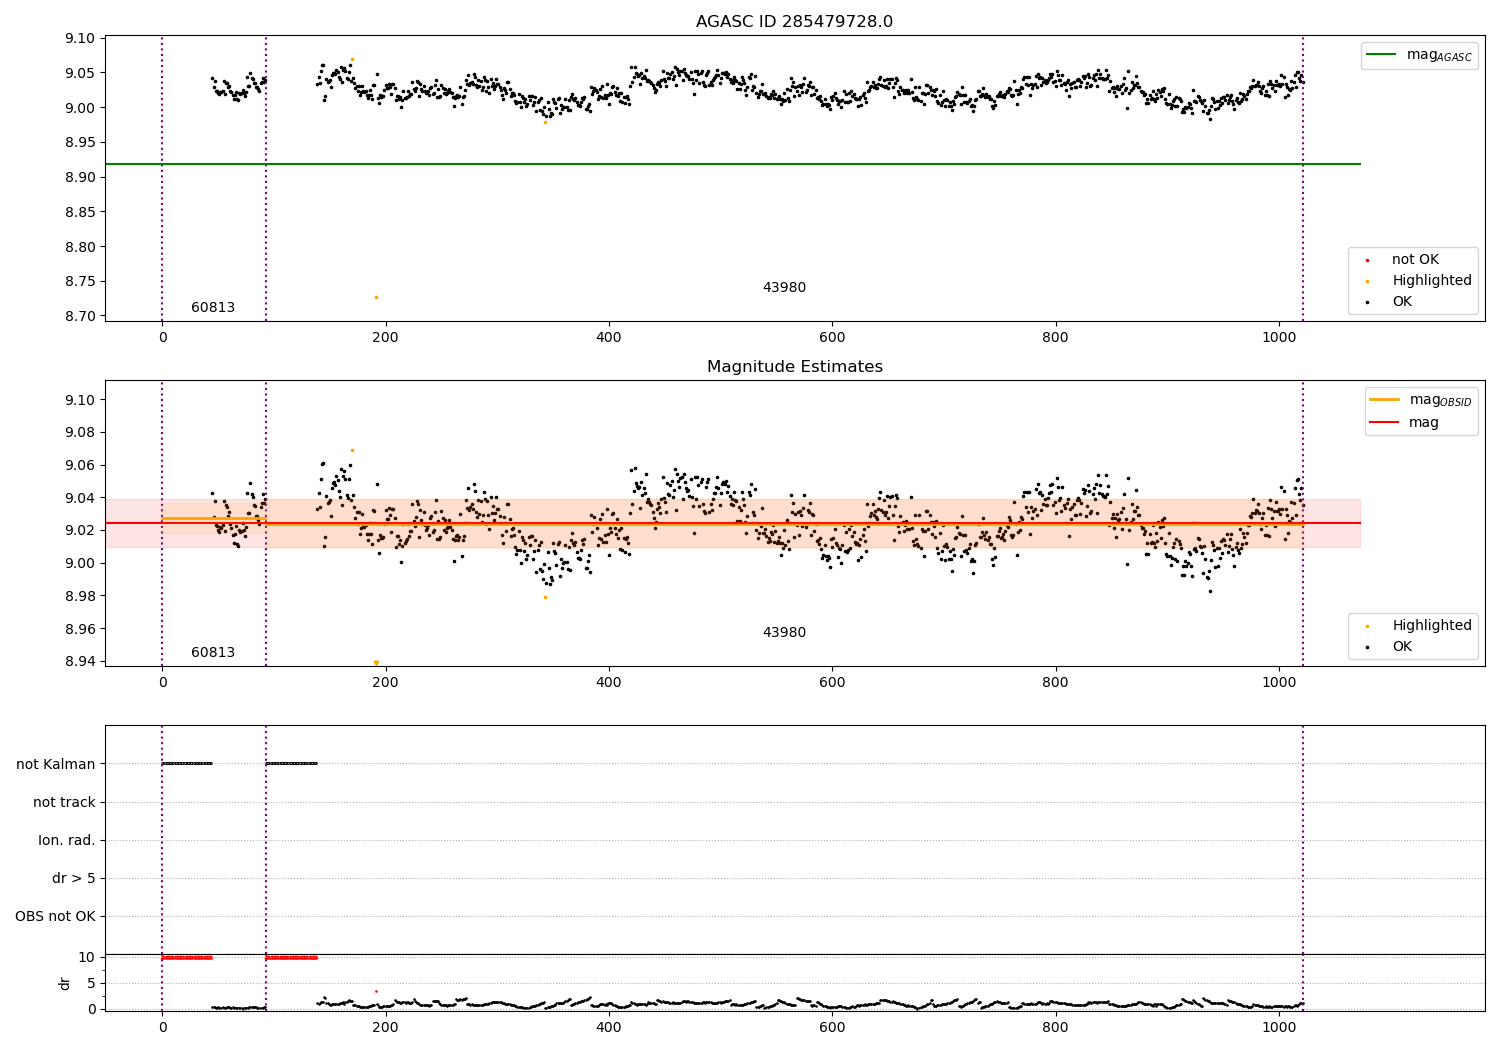Click the 9.04 y-axis tick label
The width and height of the screenshot is (1500, 1050).
coord(79,498)
